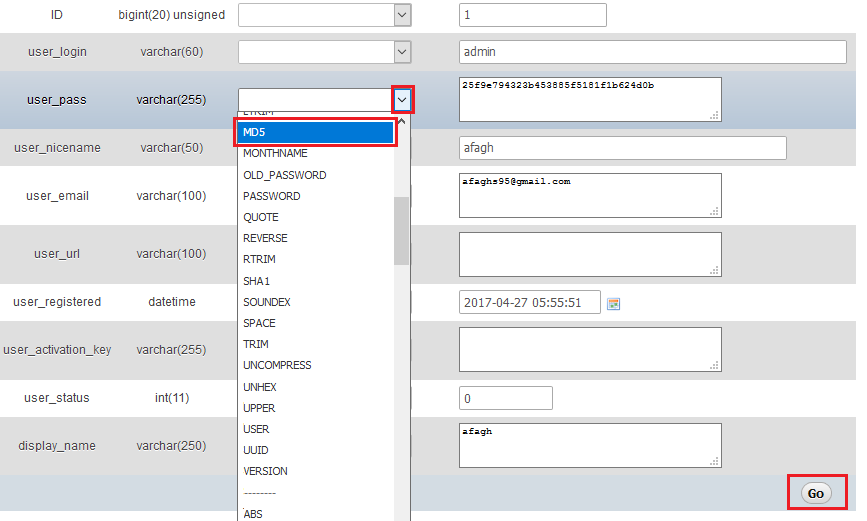
Task: Choose UUID function in dropdown list
Action: pos(256,450)
